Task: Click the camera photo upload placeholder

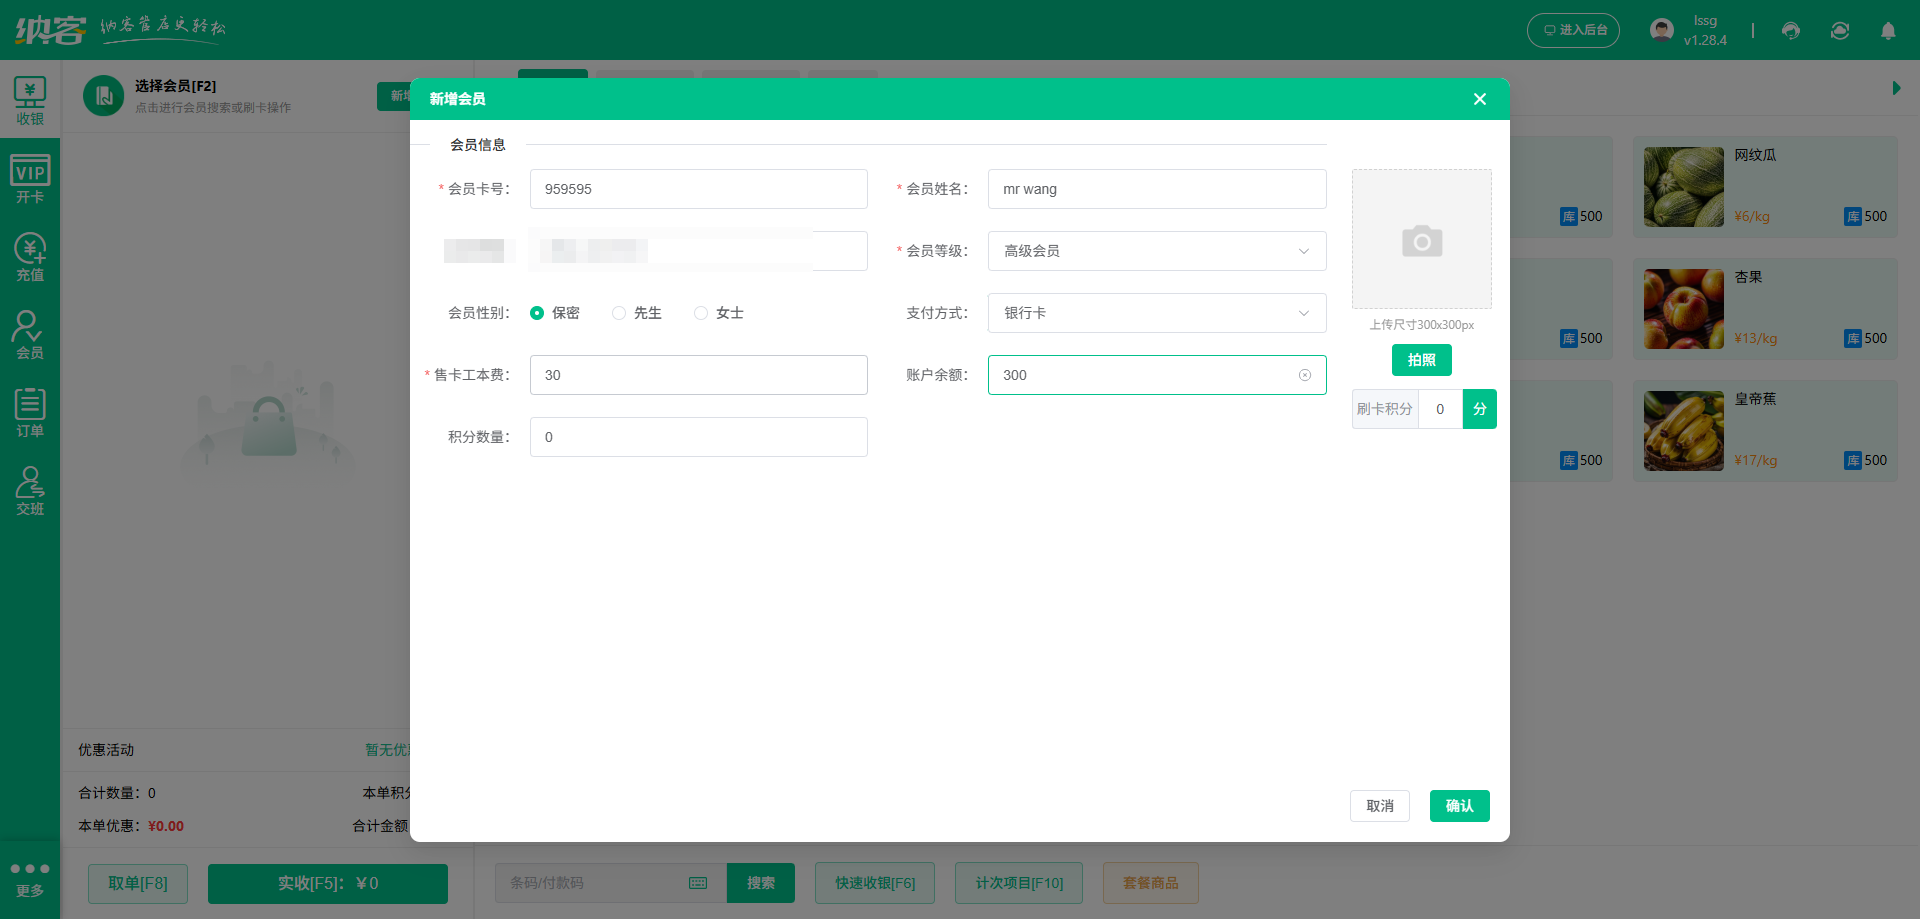Action: pyautogui.click(x=1421, y=239)
